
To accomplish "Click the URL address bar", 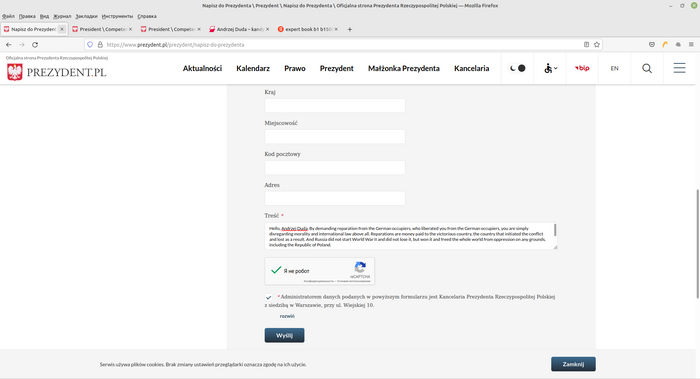I will point(343,45).
